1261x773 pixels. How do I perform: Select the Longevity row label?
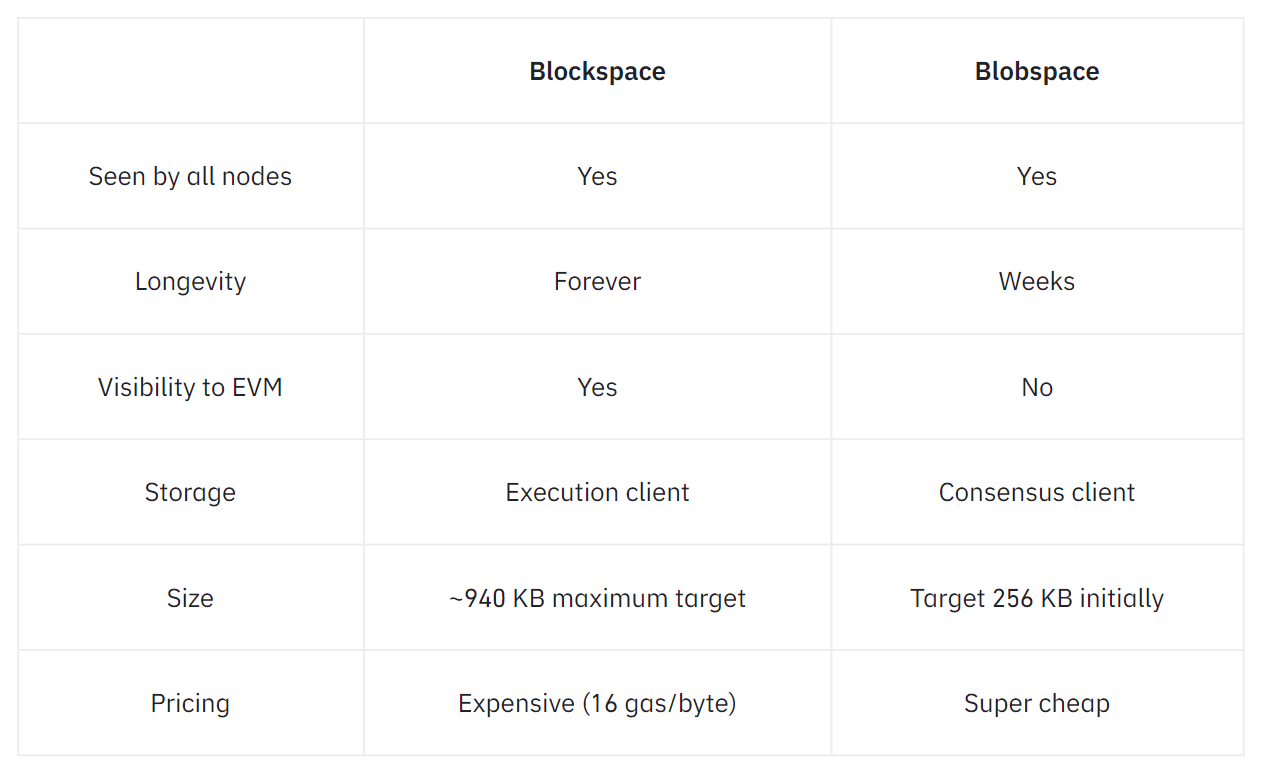point(190,282)
